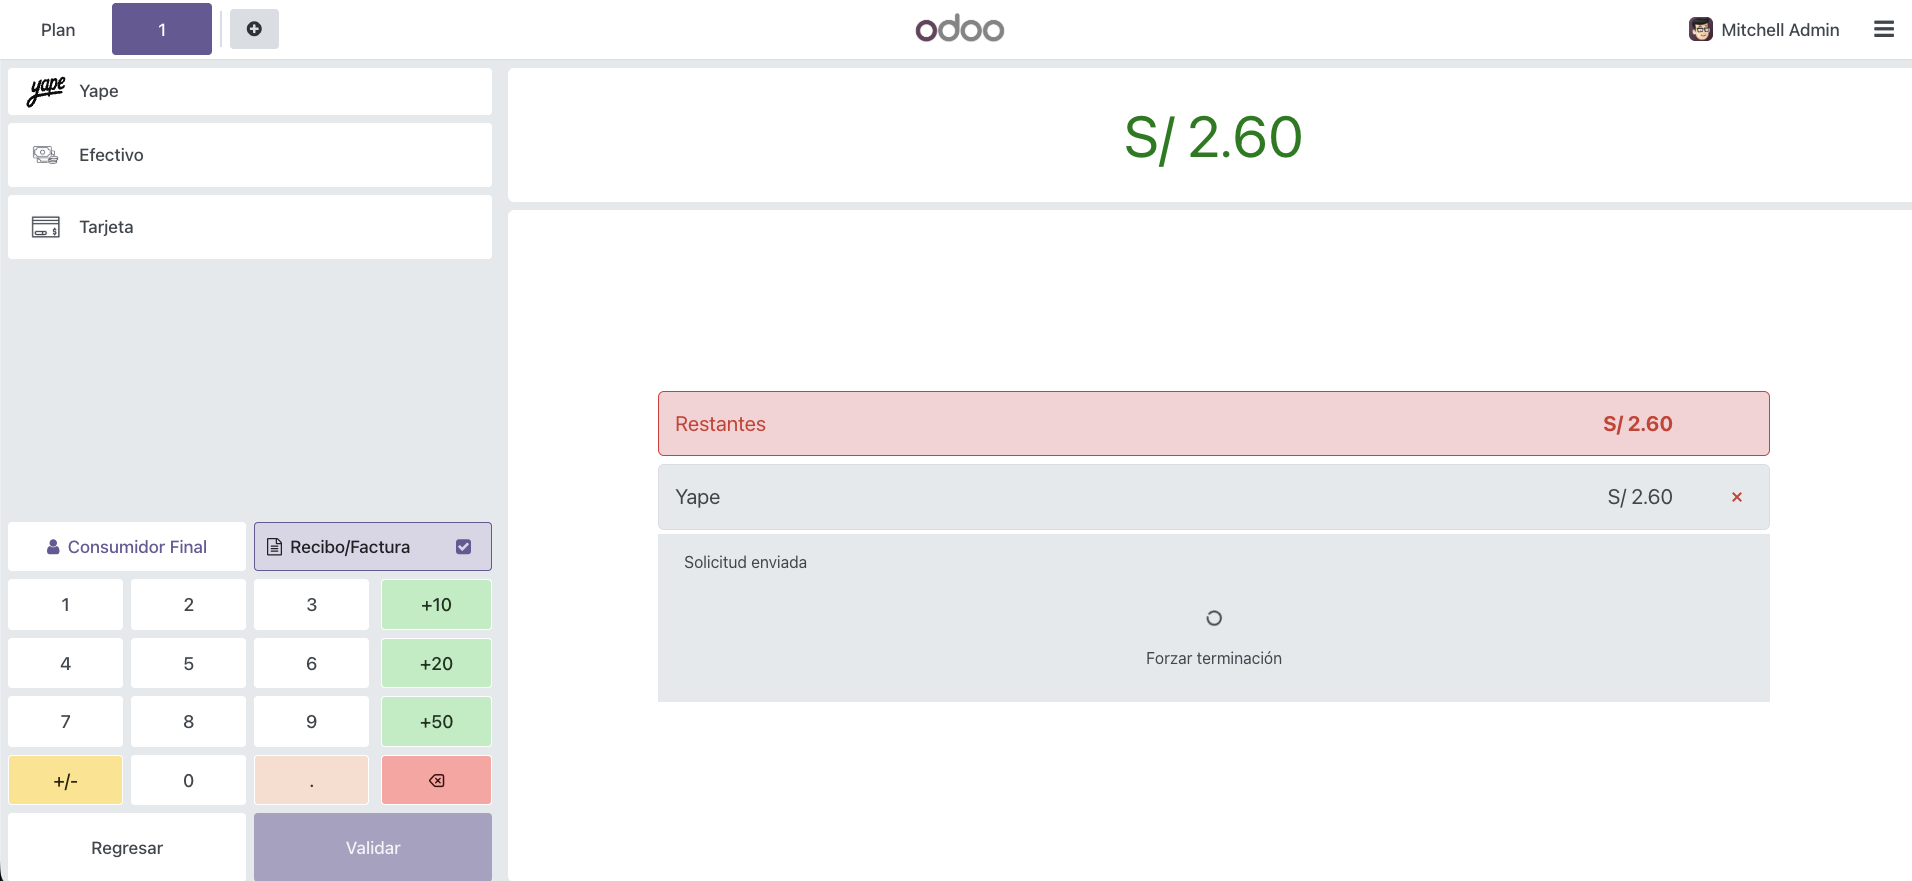The width and height of the screenshot is (1912, 881).
Task: Toggle sign with +/- key
Action: (x=66, y=780)
